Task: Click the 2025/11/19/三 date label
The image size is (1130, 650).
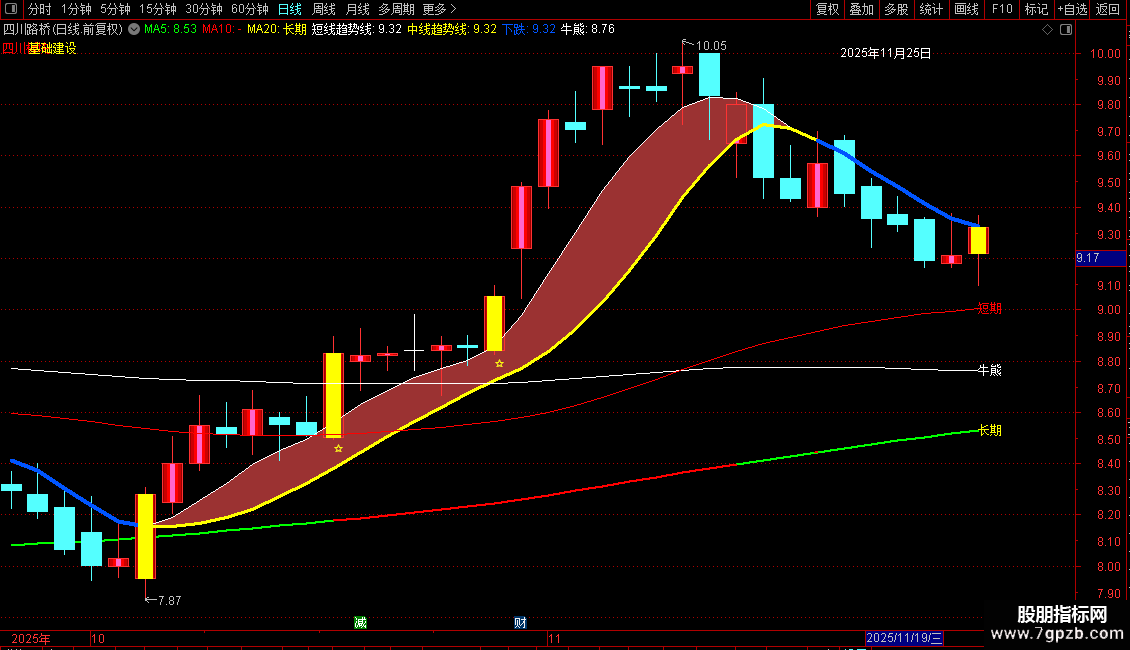Action: click(904, 638)
